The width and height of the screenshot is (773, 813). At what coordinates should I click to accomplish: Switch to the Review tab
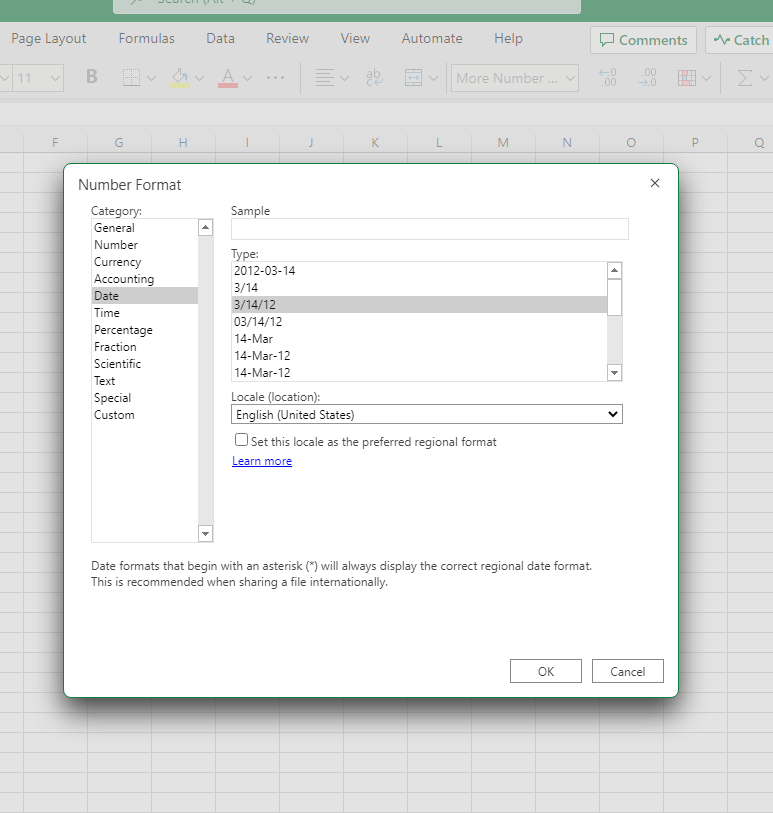tap(287, 39)
